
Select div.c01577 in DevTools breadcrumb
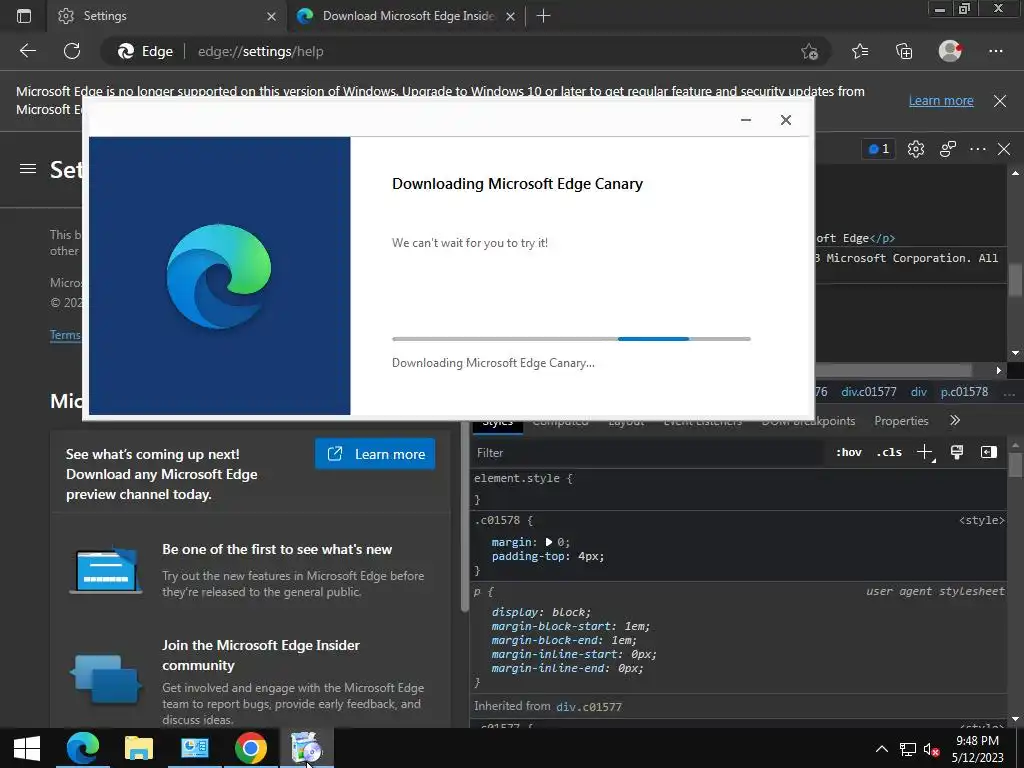click(869, 392)
